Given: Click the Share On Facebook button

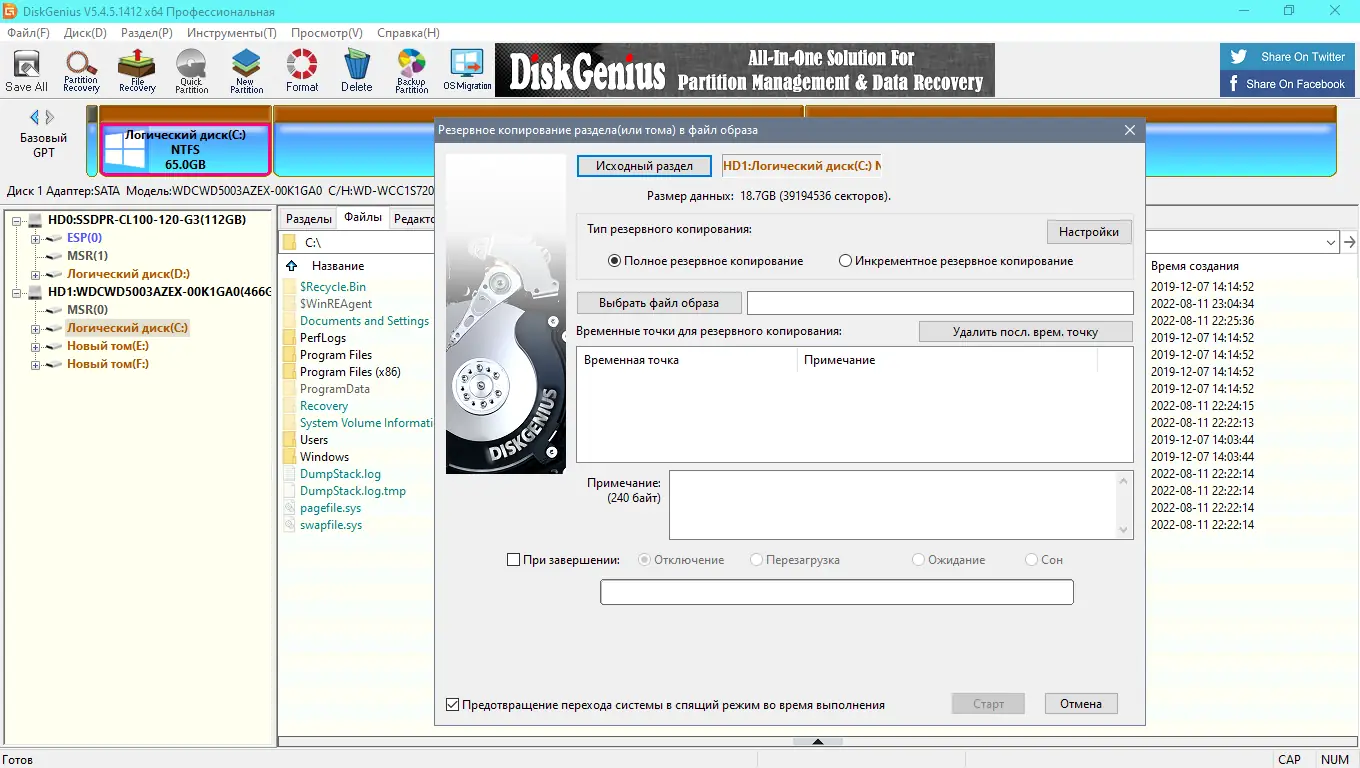Looking at the screenshot, I should pos(1288,84).
